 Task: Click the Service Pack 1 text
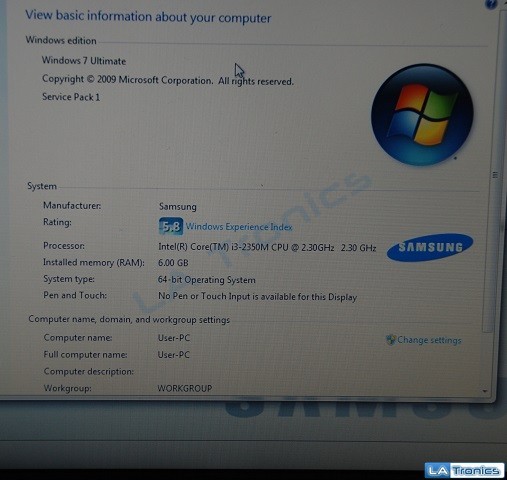pos(71,97)
